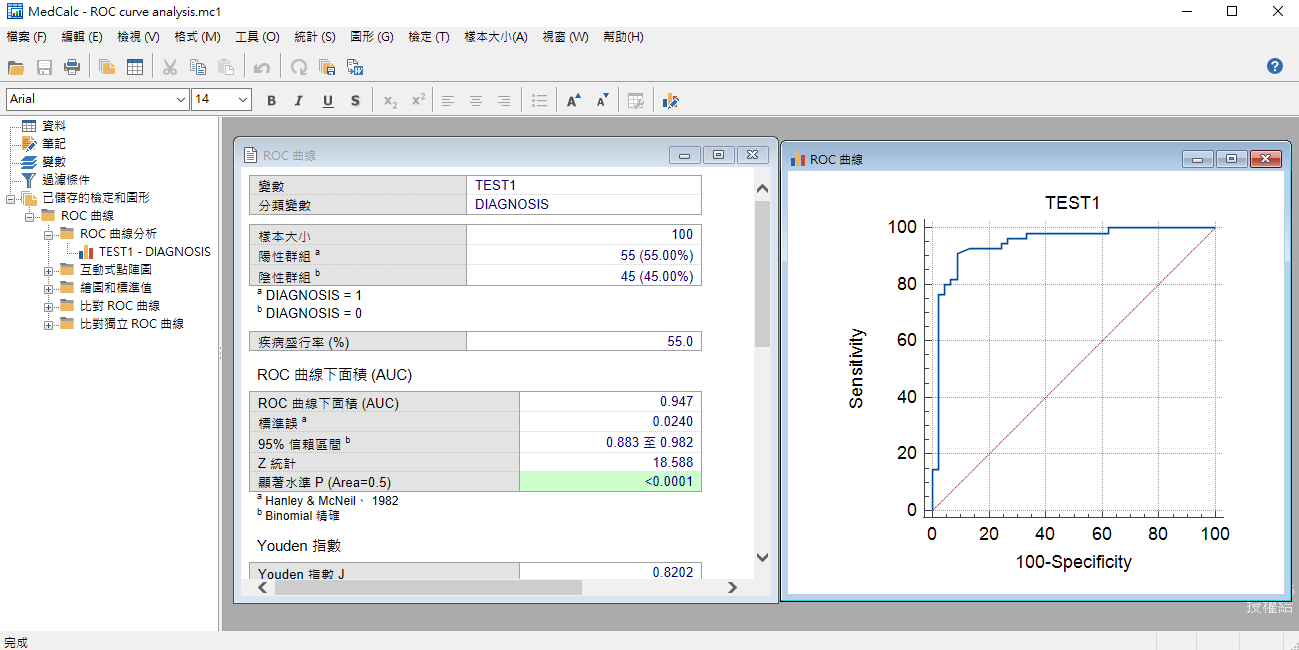Toggle center alignment
Image resolution: width=1299 pixels, height=650 pixels.
[x=476, y=100]
